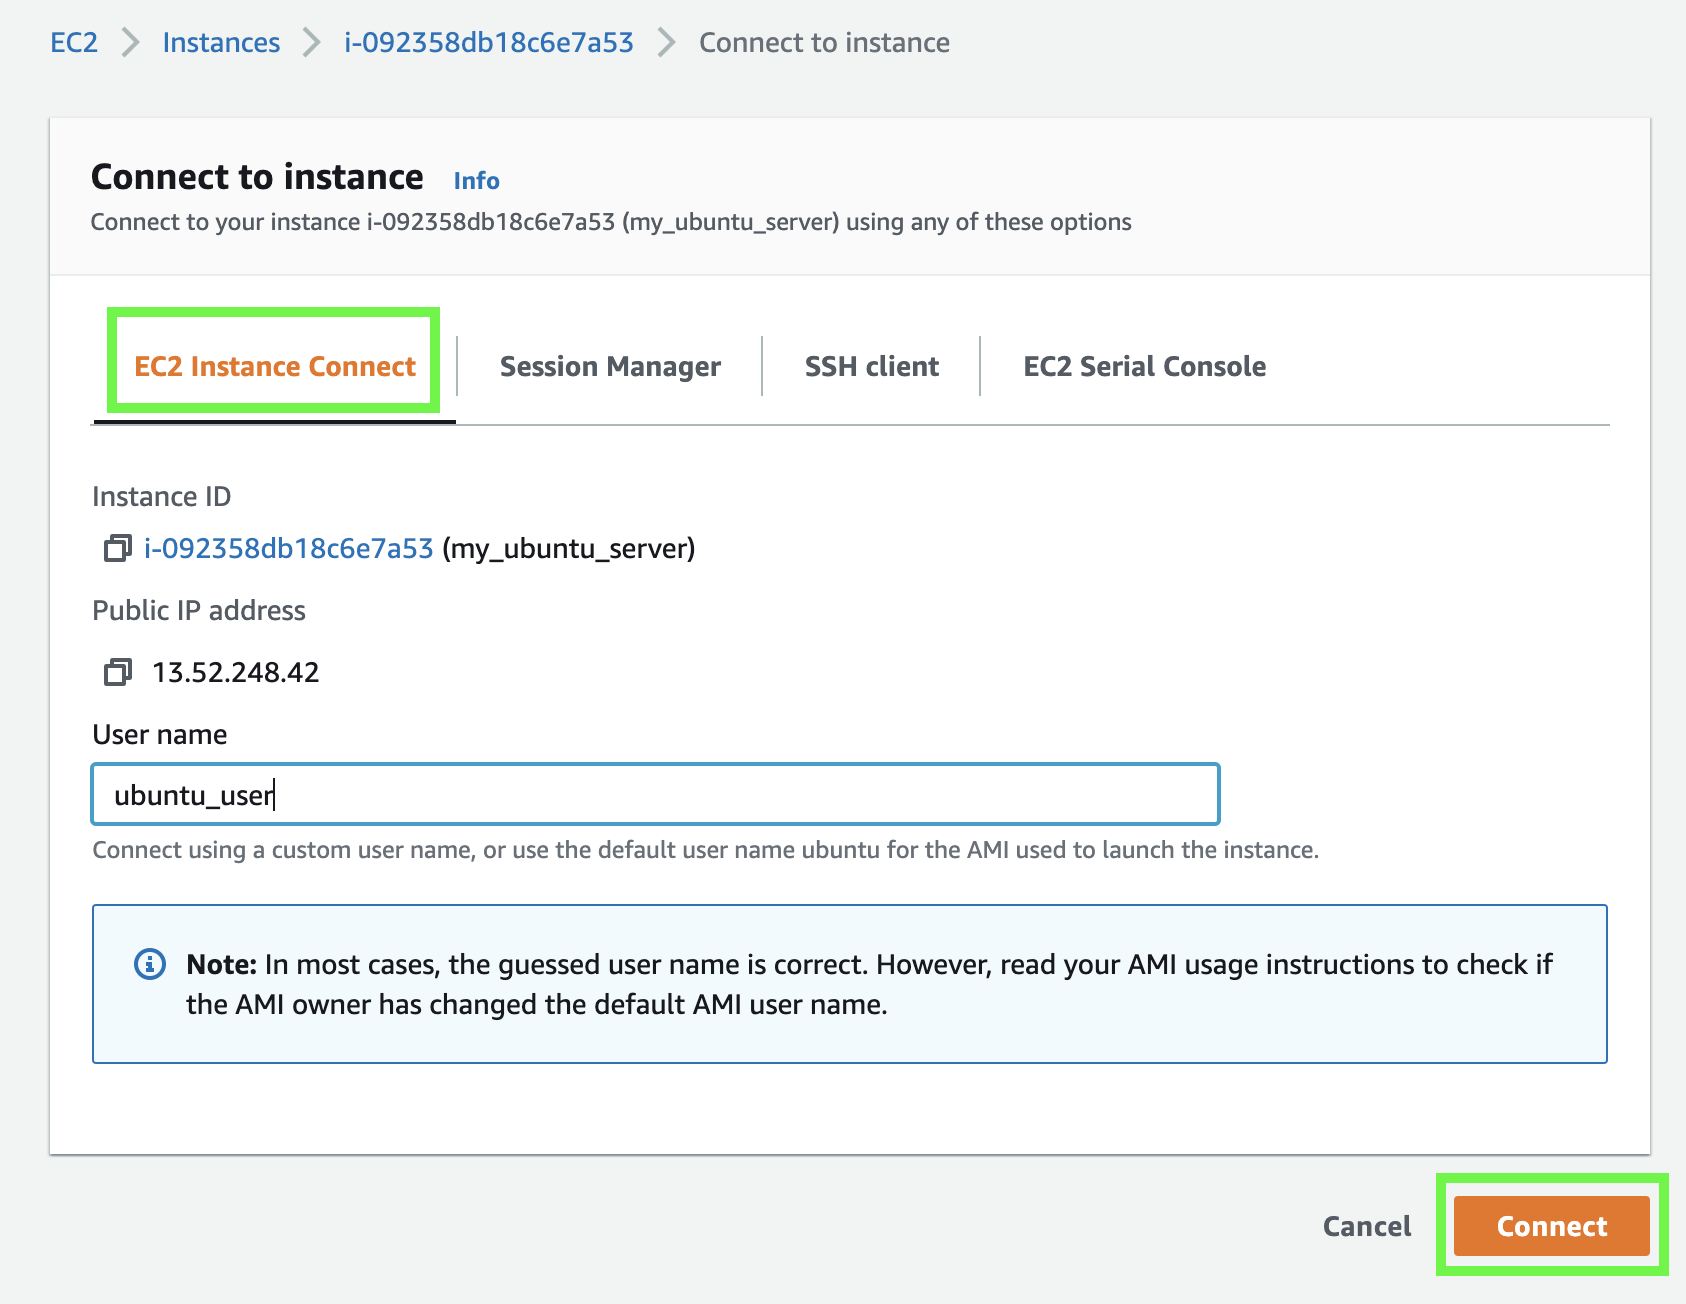Switch to the SSH client tab
The height and width of the screenshot is (1304, 1686).
(x=871, y=366)
